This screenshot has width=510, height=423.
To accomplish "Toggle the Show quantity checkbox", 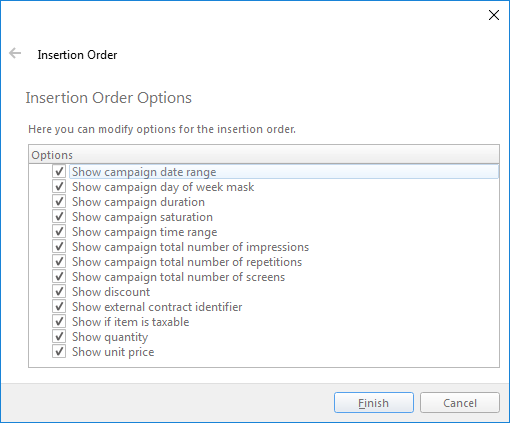I will pyautogui.click(x=59, y=337).
